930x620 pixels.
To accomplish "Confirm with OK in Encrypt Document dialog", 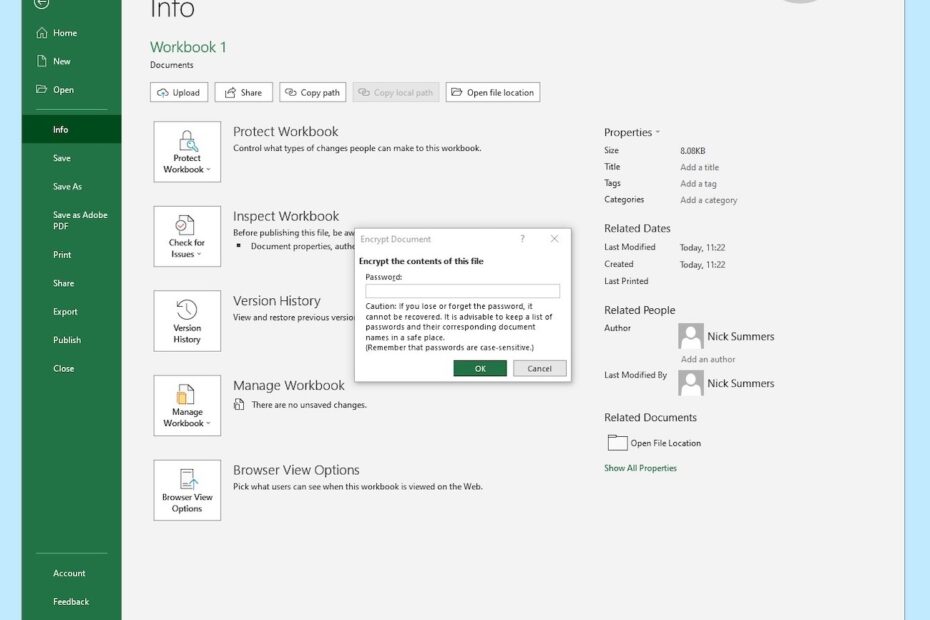I will pos(480,368).
